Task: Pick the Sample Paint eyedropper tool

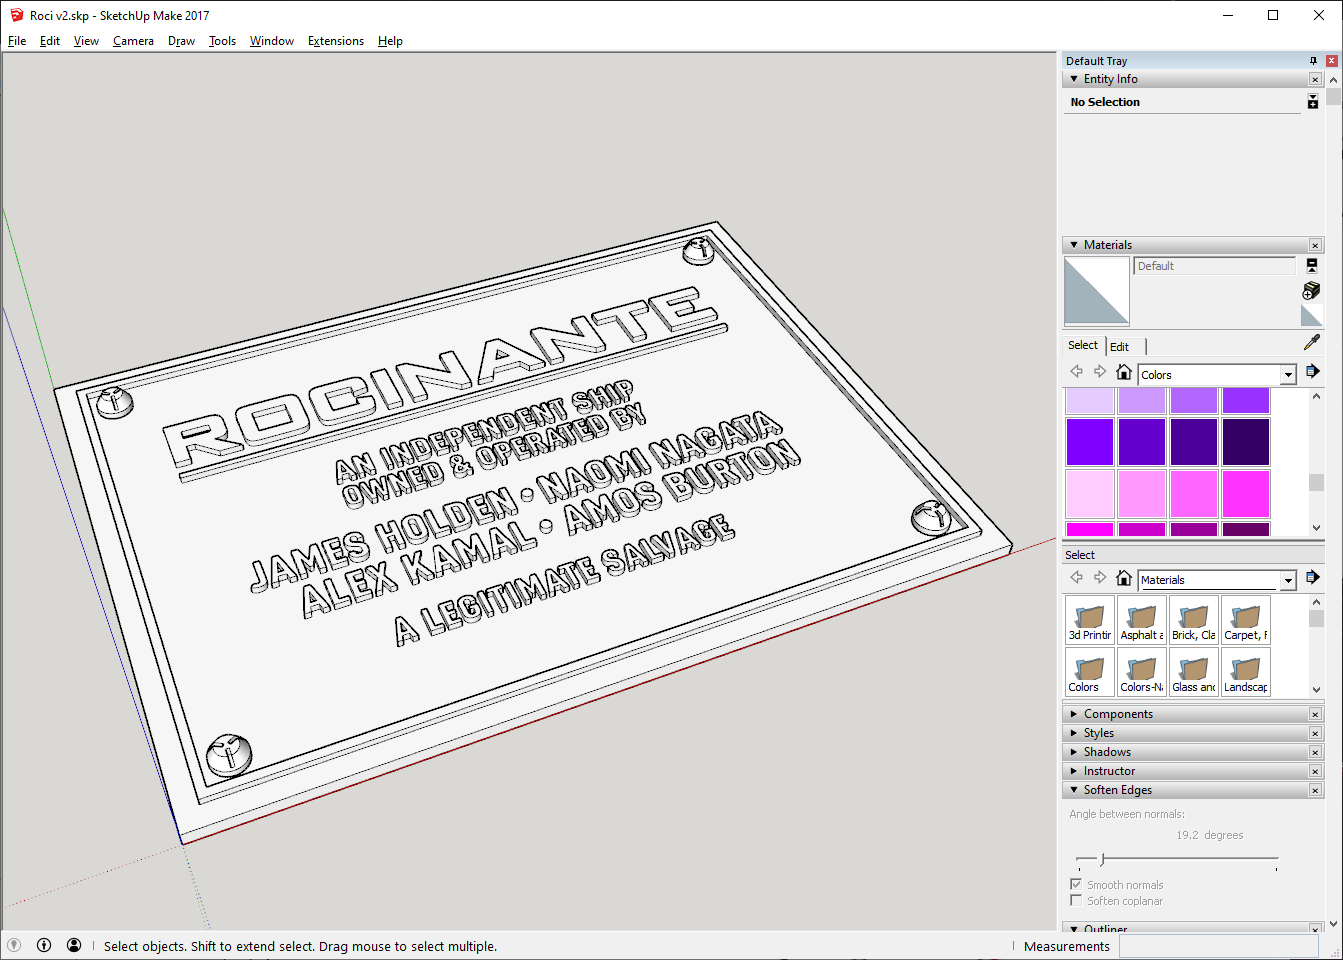Action: coord(1312,342)
